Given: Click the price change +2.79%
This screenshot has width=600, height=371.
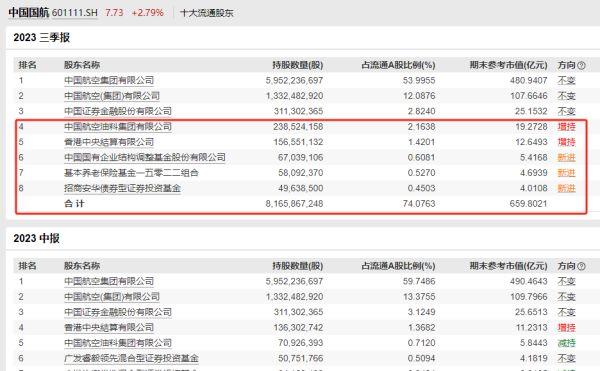Looking at the screenshot, I should pyautogui.click(x=148, y=13).
